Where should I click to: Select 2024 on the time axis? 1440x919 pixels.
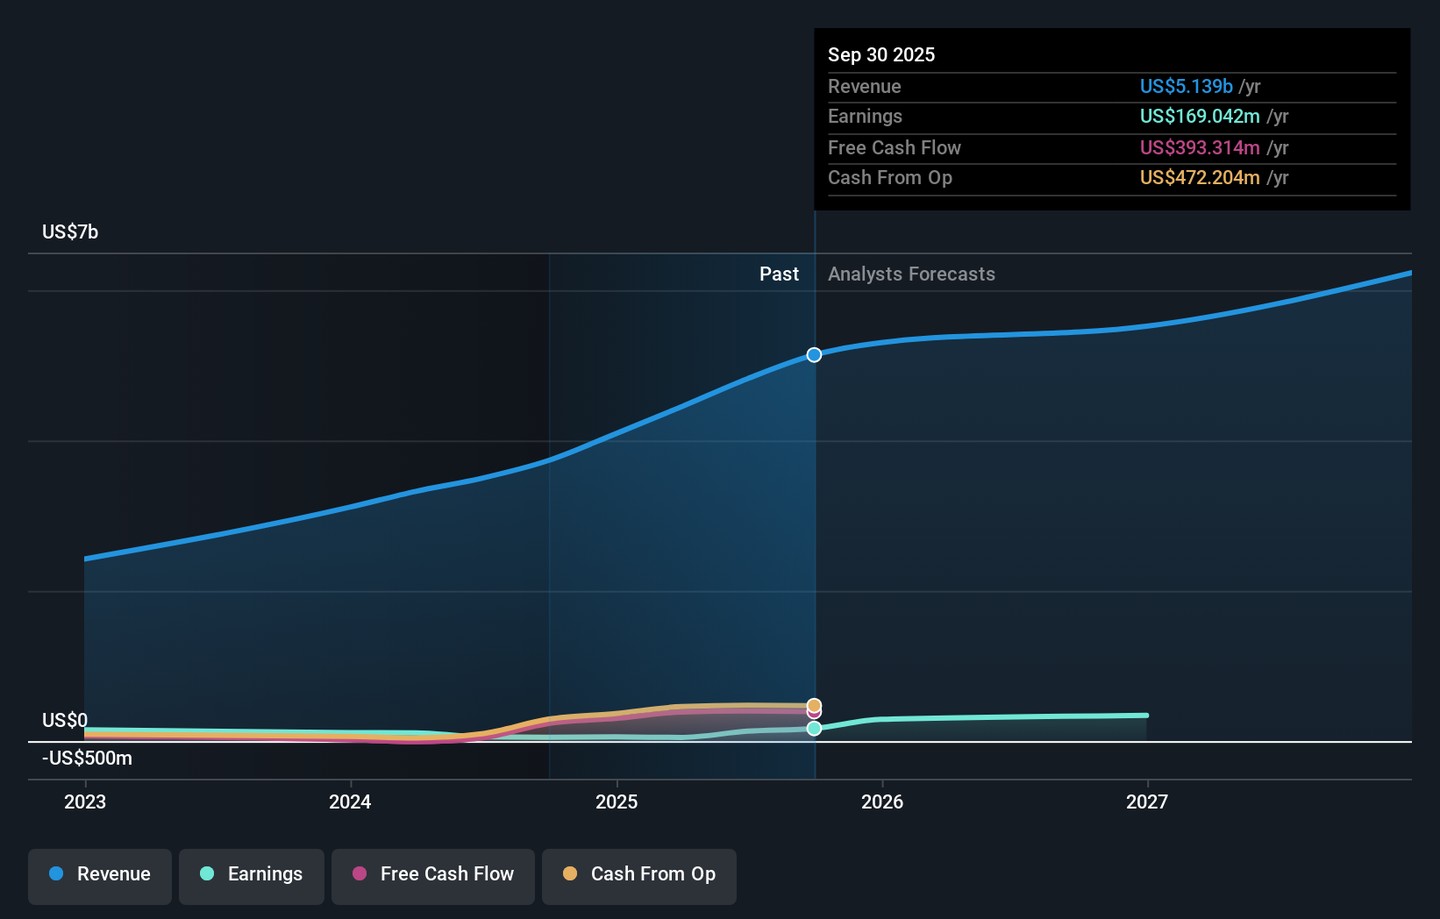[x=350, y=802]
